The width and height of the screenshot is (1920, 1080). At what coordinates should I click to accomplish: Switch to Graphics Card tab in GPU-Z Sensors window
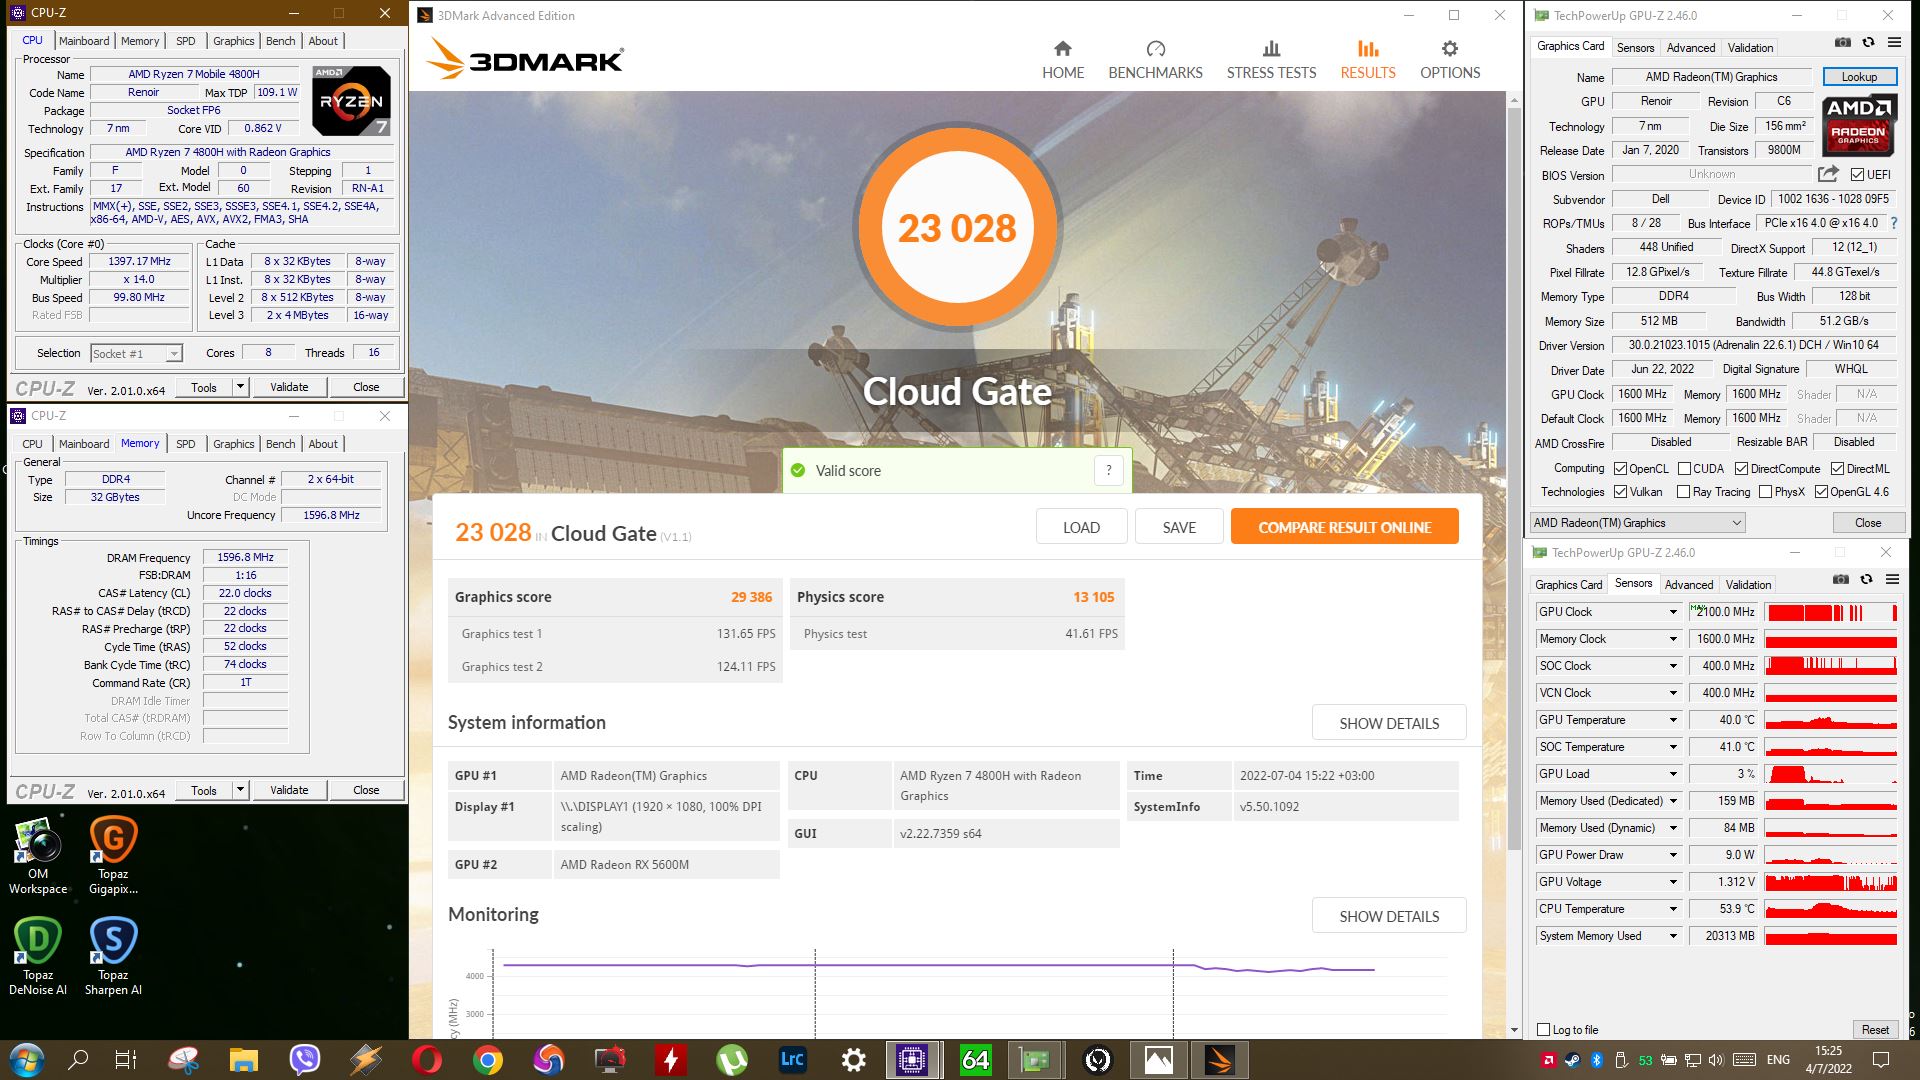pos(1568,585)
